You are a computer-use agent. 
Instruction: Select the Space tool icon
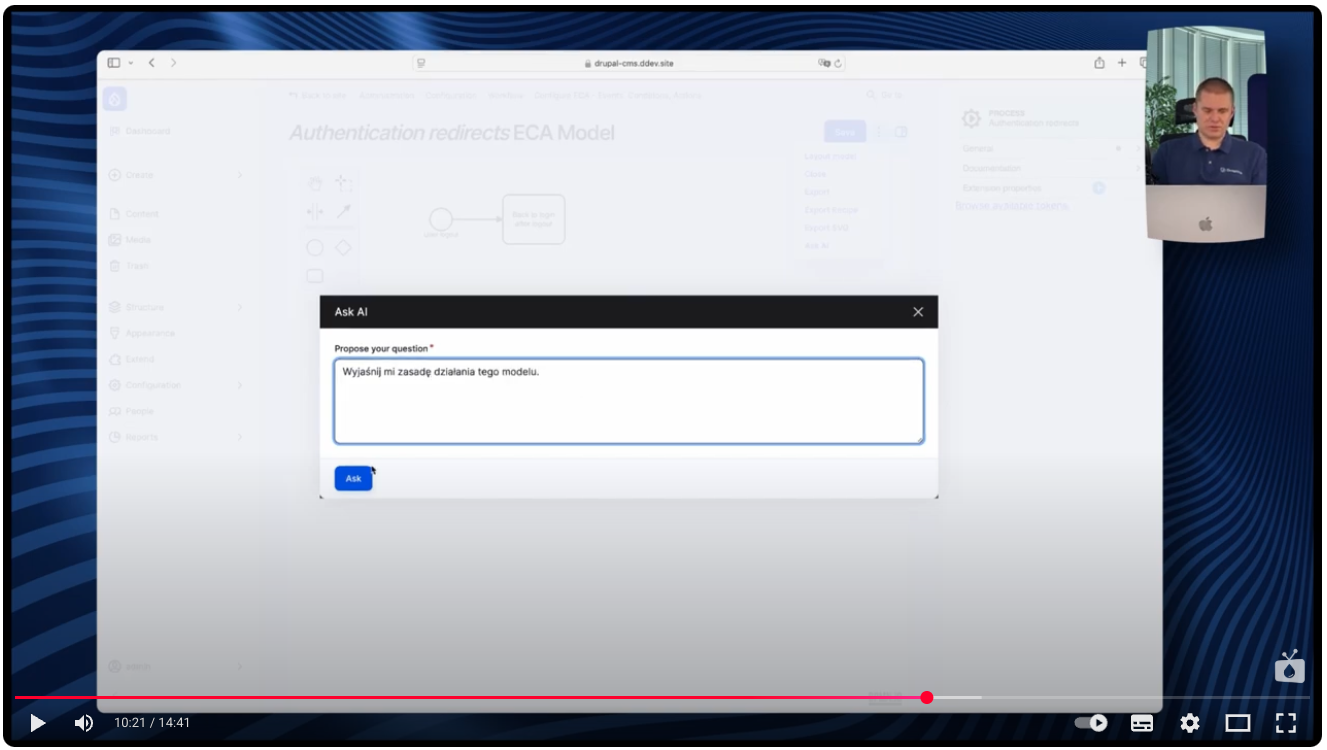point(315,210)
